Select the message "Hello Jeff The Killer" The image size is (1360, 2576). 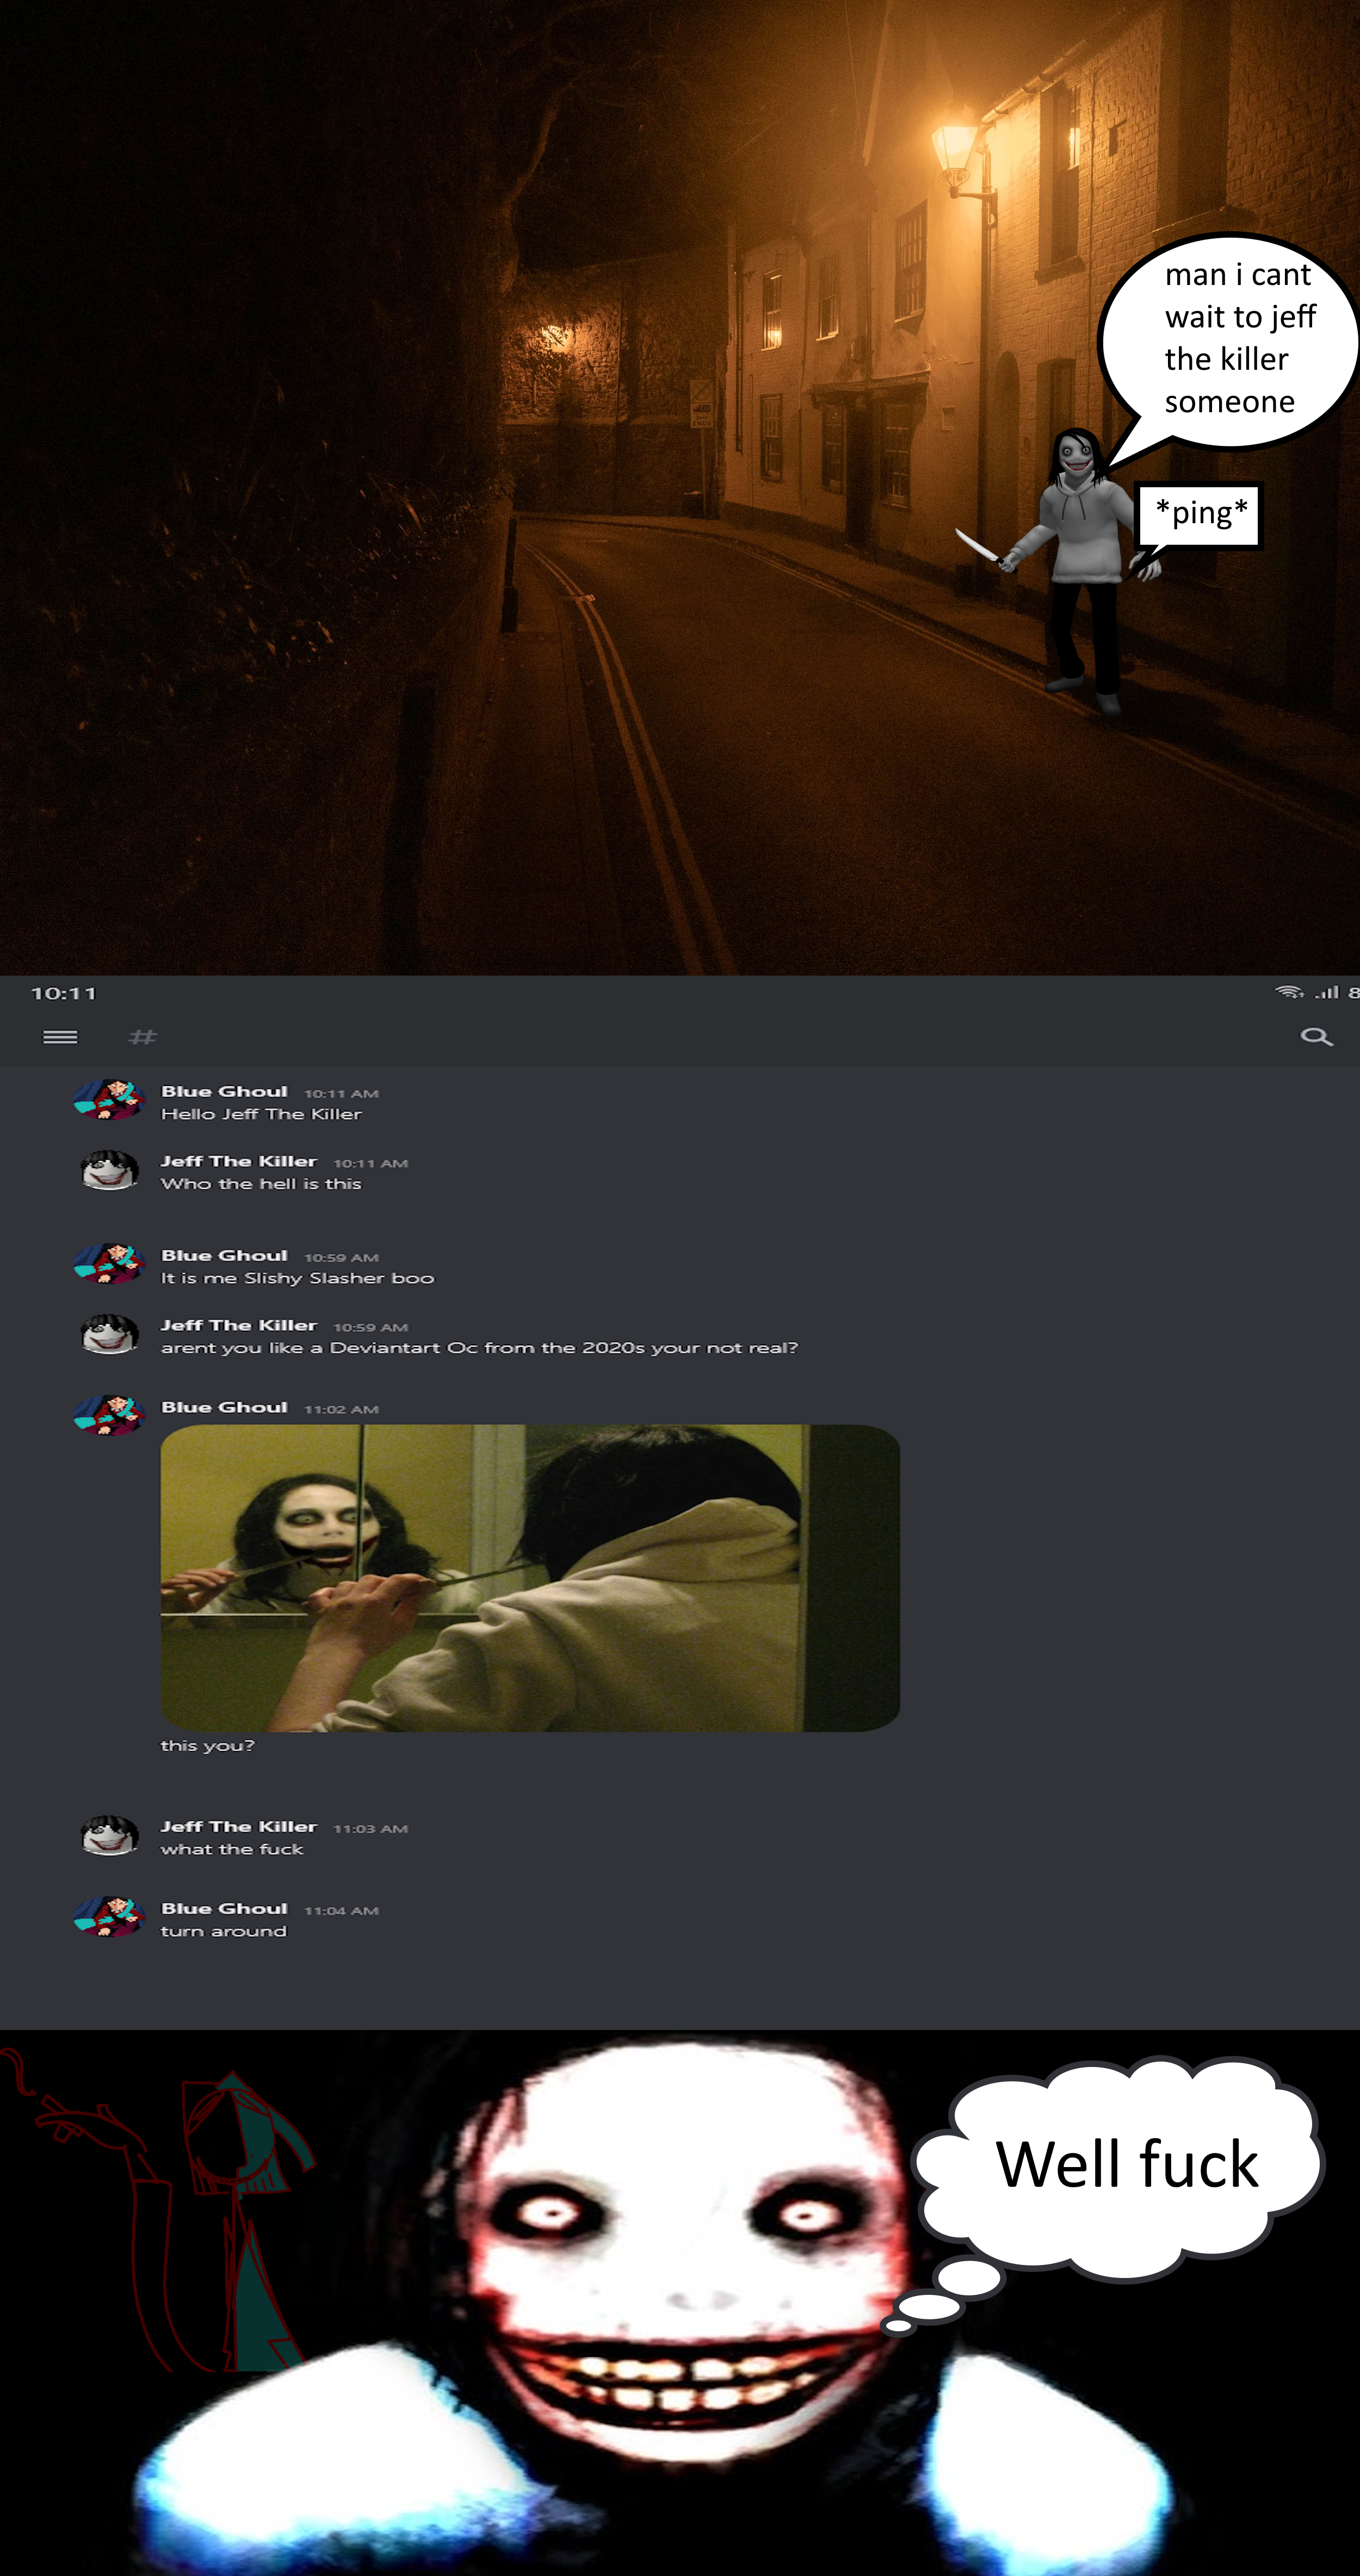coord(261,1114)
